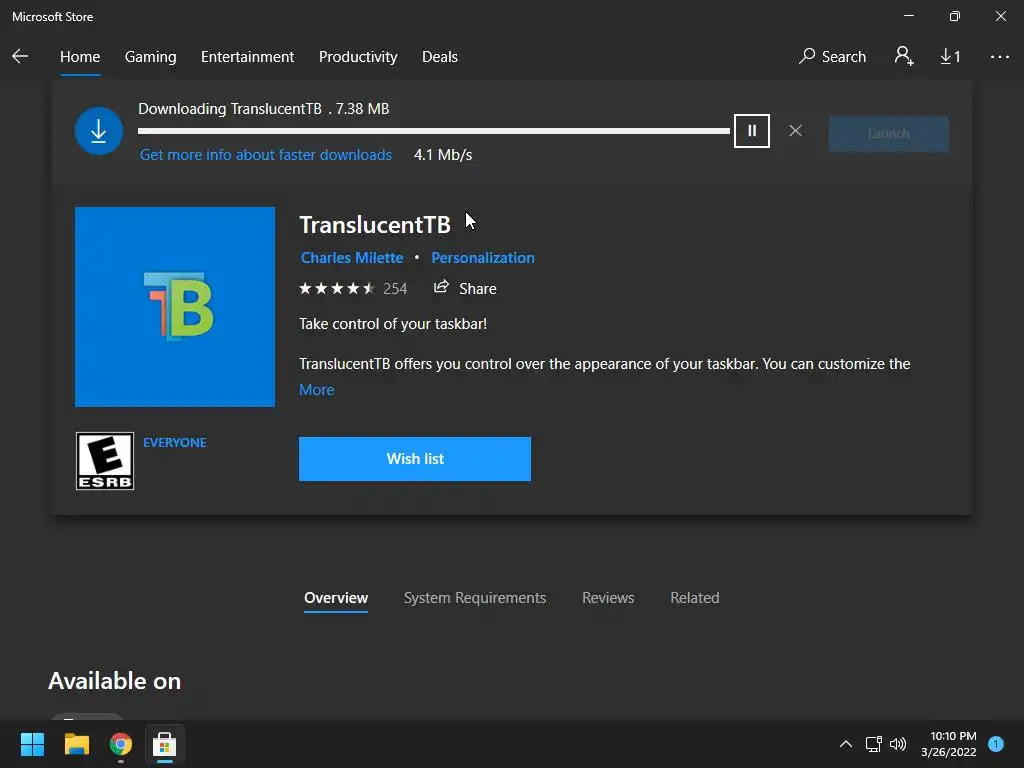
Task: Open the Windows Start menu
Action: 32,744
